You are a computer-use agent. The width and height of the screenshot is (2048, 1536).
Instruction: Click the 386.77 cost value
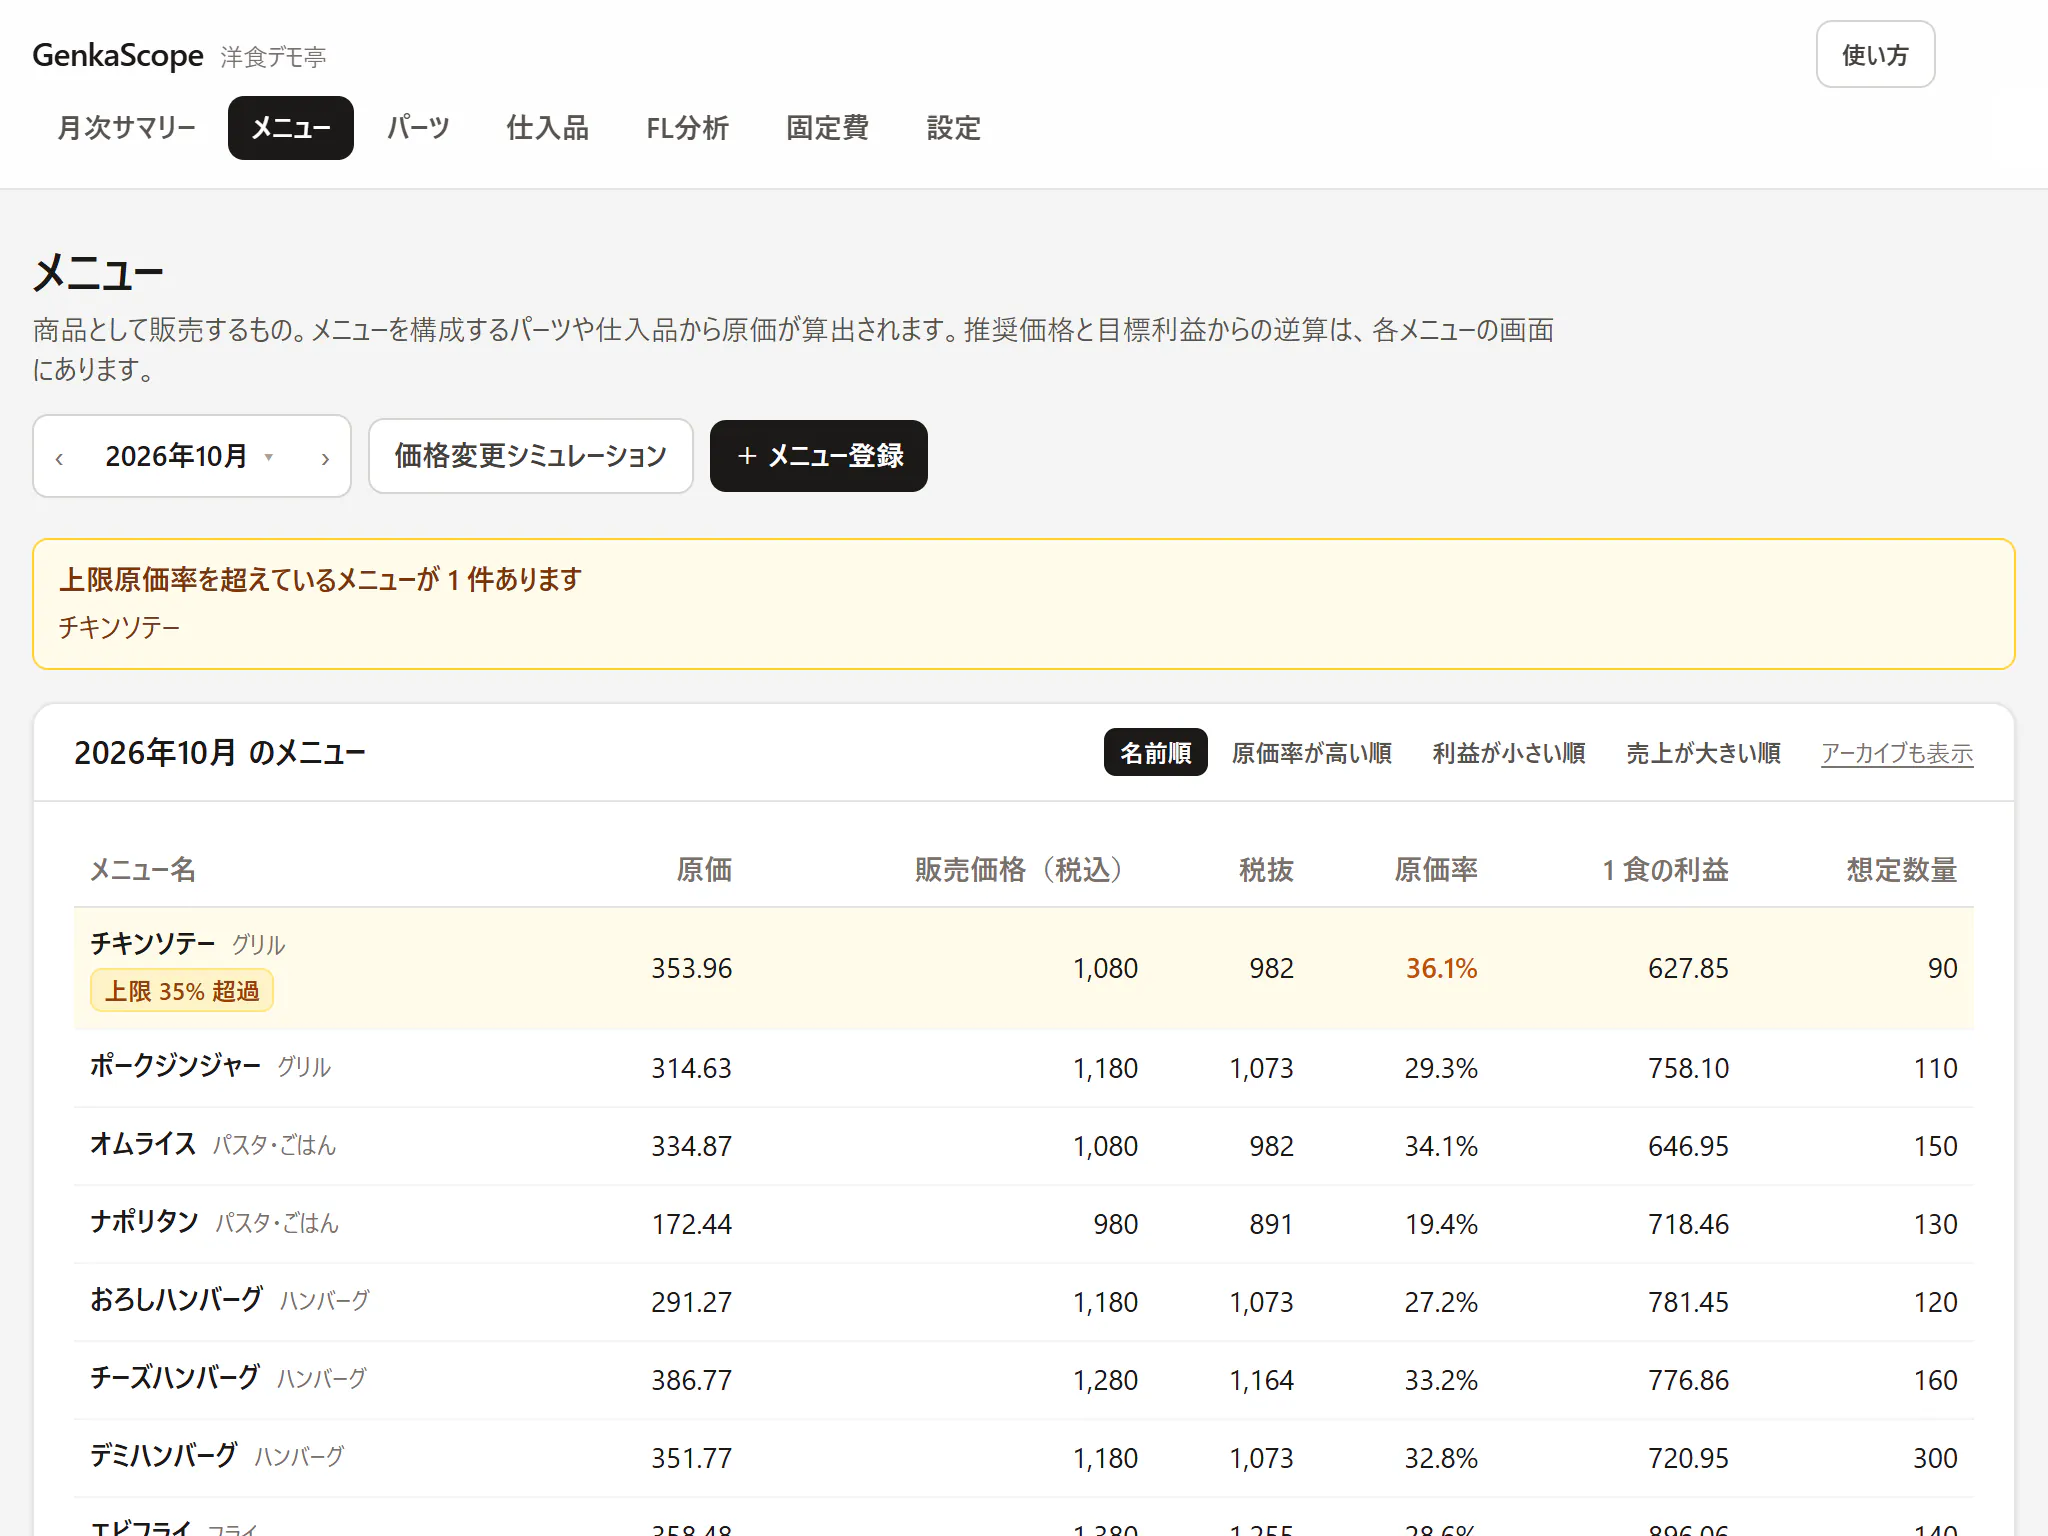pyautogui.click(x=692, y=1380)
